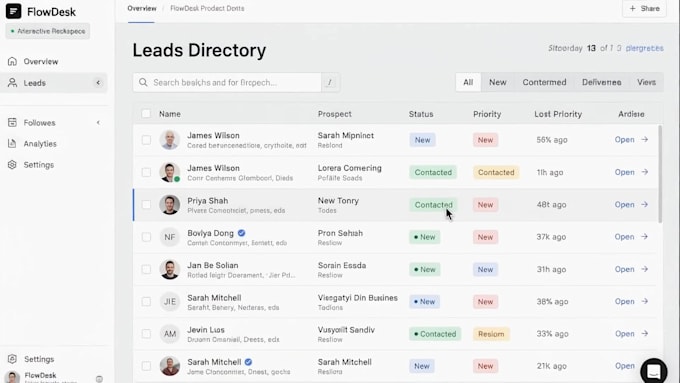Click the arrow in Jan Be Solian row
680x383 pixels.
tap(645, 269)
